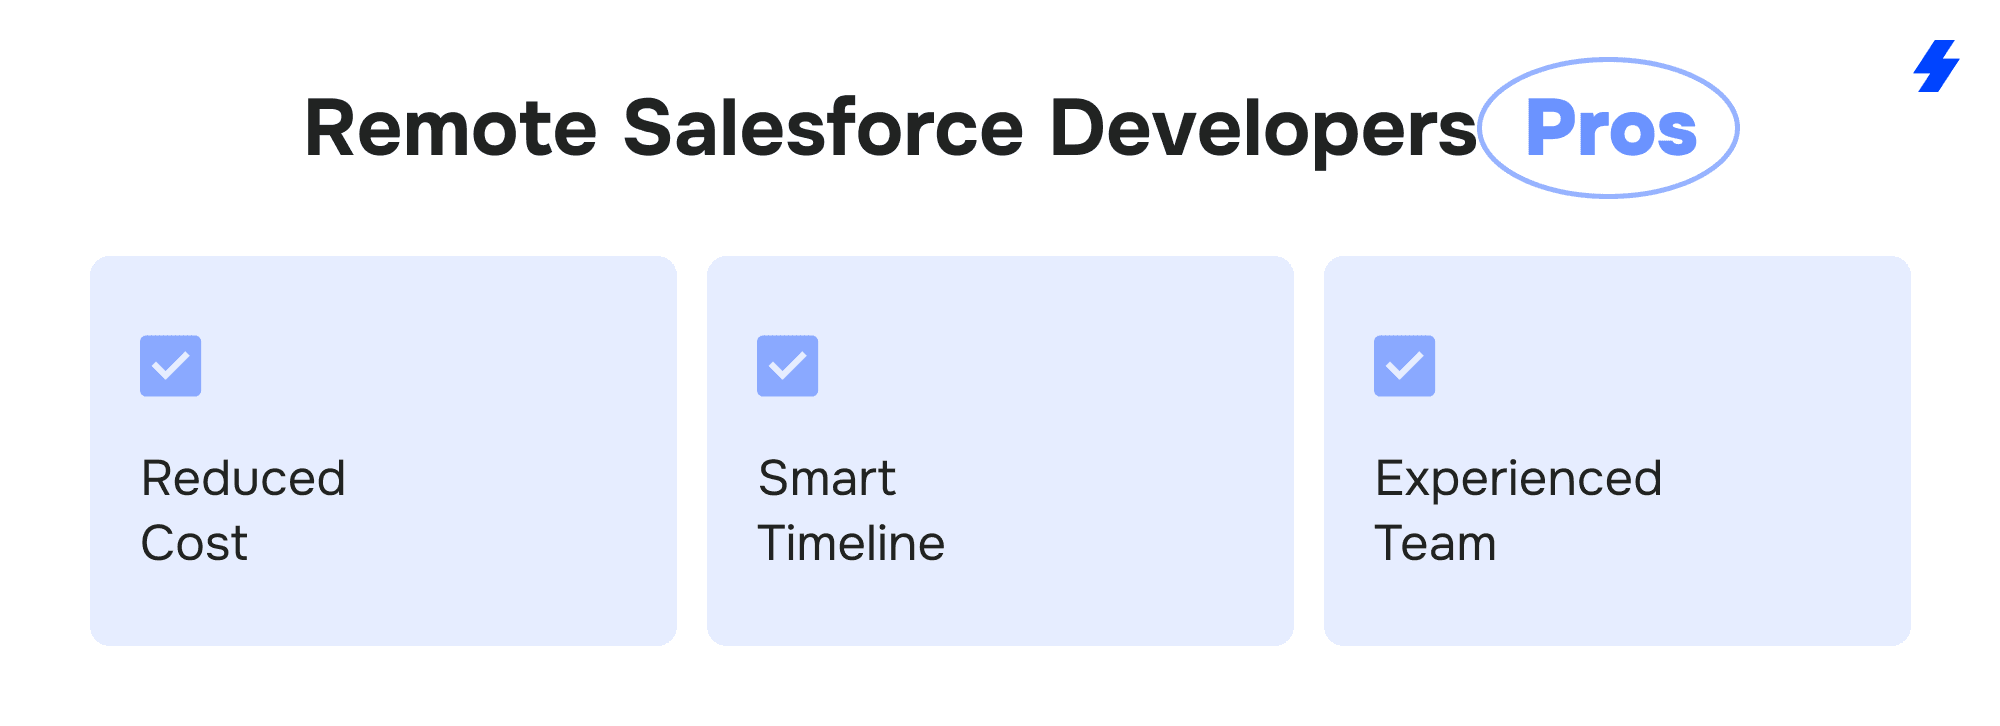Click the word "Timeline" in the middle card

pyautogui.click(x=851, y=543)
